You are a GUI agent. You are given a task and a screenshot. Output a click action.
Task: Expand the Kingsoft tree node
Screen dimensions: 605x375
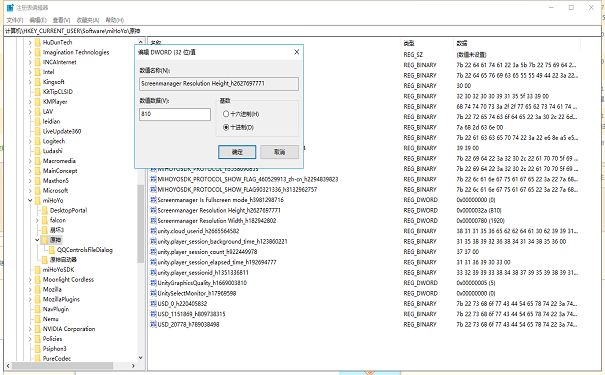(x=30, y=82)
